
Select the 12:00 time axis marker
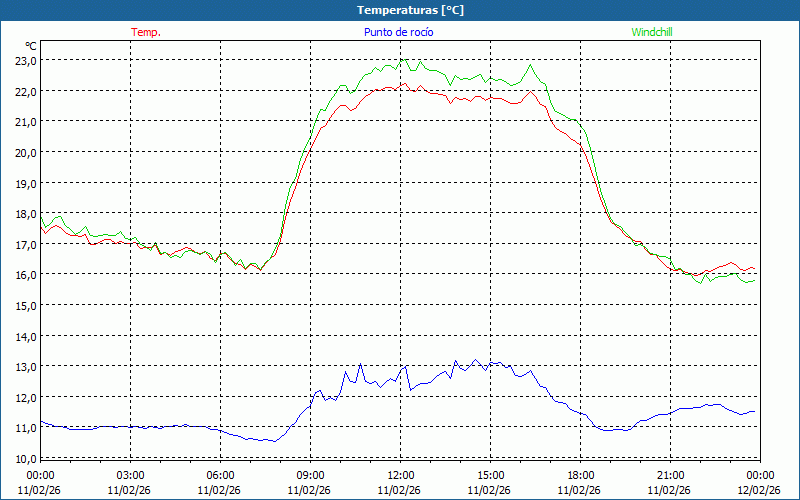tap(400, 475)
